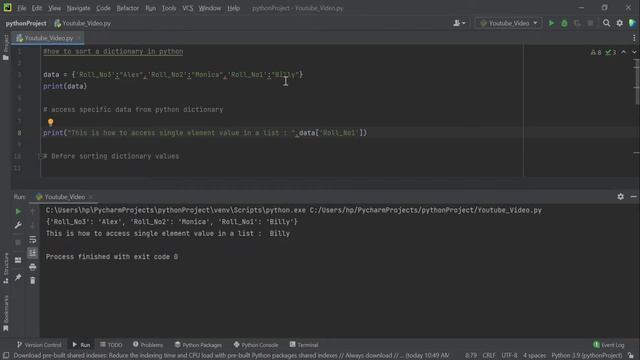Open the Bookmarks tool window sidebar
The height and width of the screenshot is (360, 640).
[x=5, y=313]
